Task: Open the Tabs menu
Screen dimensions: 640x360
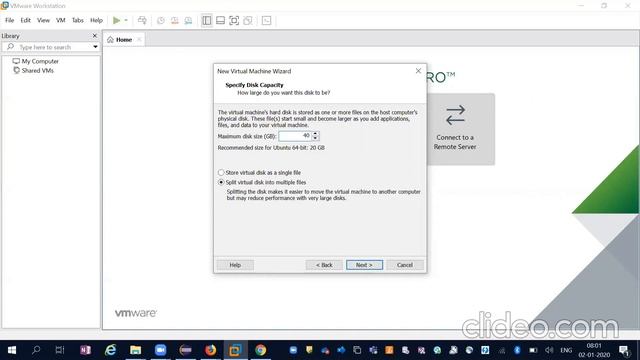Action: (78, 20)
